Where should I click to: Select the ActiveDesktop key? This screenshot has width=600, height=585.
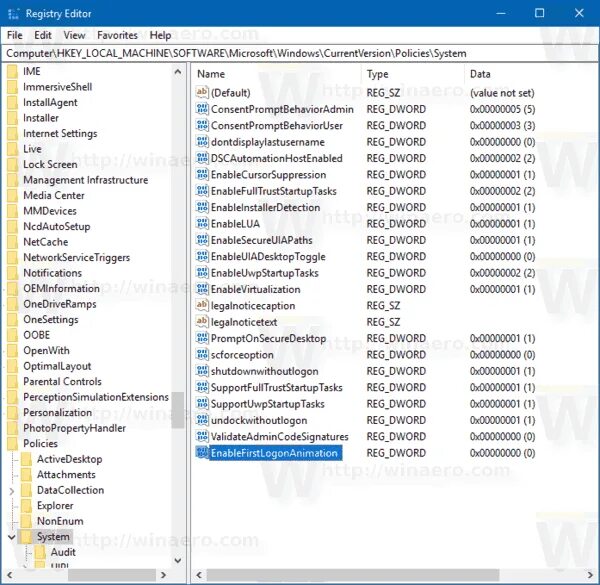click(69, 459)
